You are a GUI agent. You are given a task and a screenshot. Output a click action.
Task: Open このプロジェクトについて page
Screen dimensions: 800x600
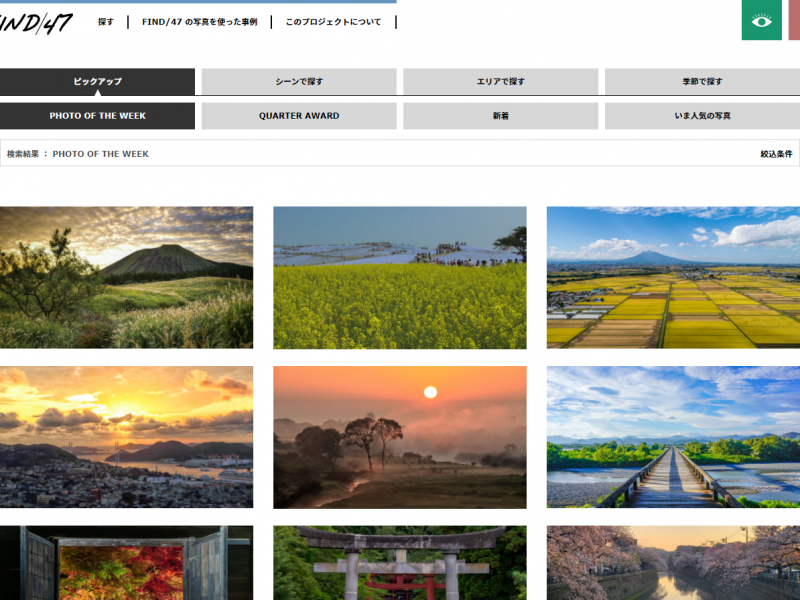click(333, 22)
